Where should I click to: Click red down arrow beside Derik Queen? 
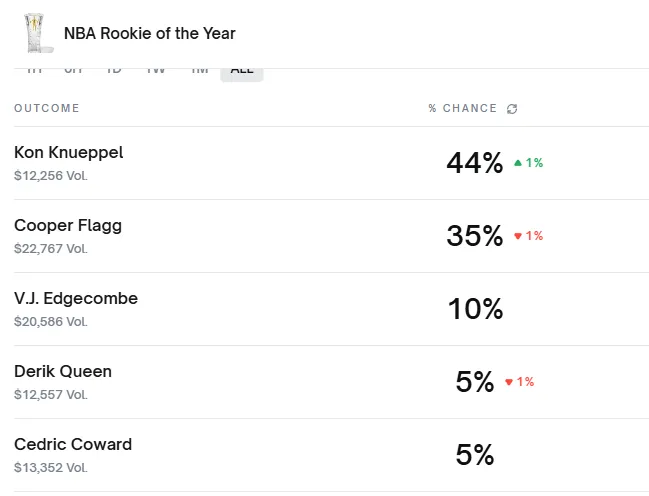click(509, 382)
